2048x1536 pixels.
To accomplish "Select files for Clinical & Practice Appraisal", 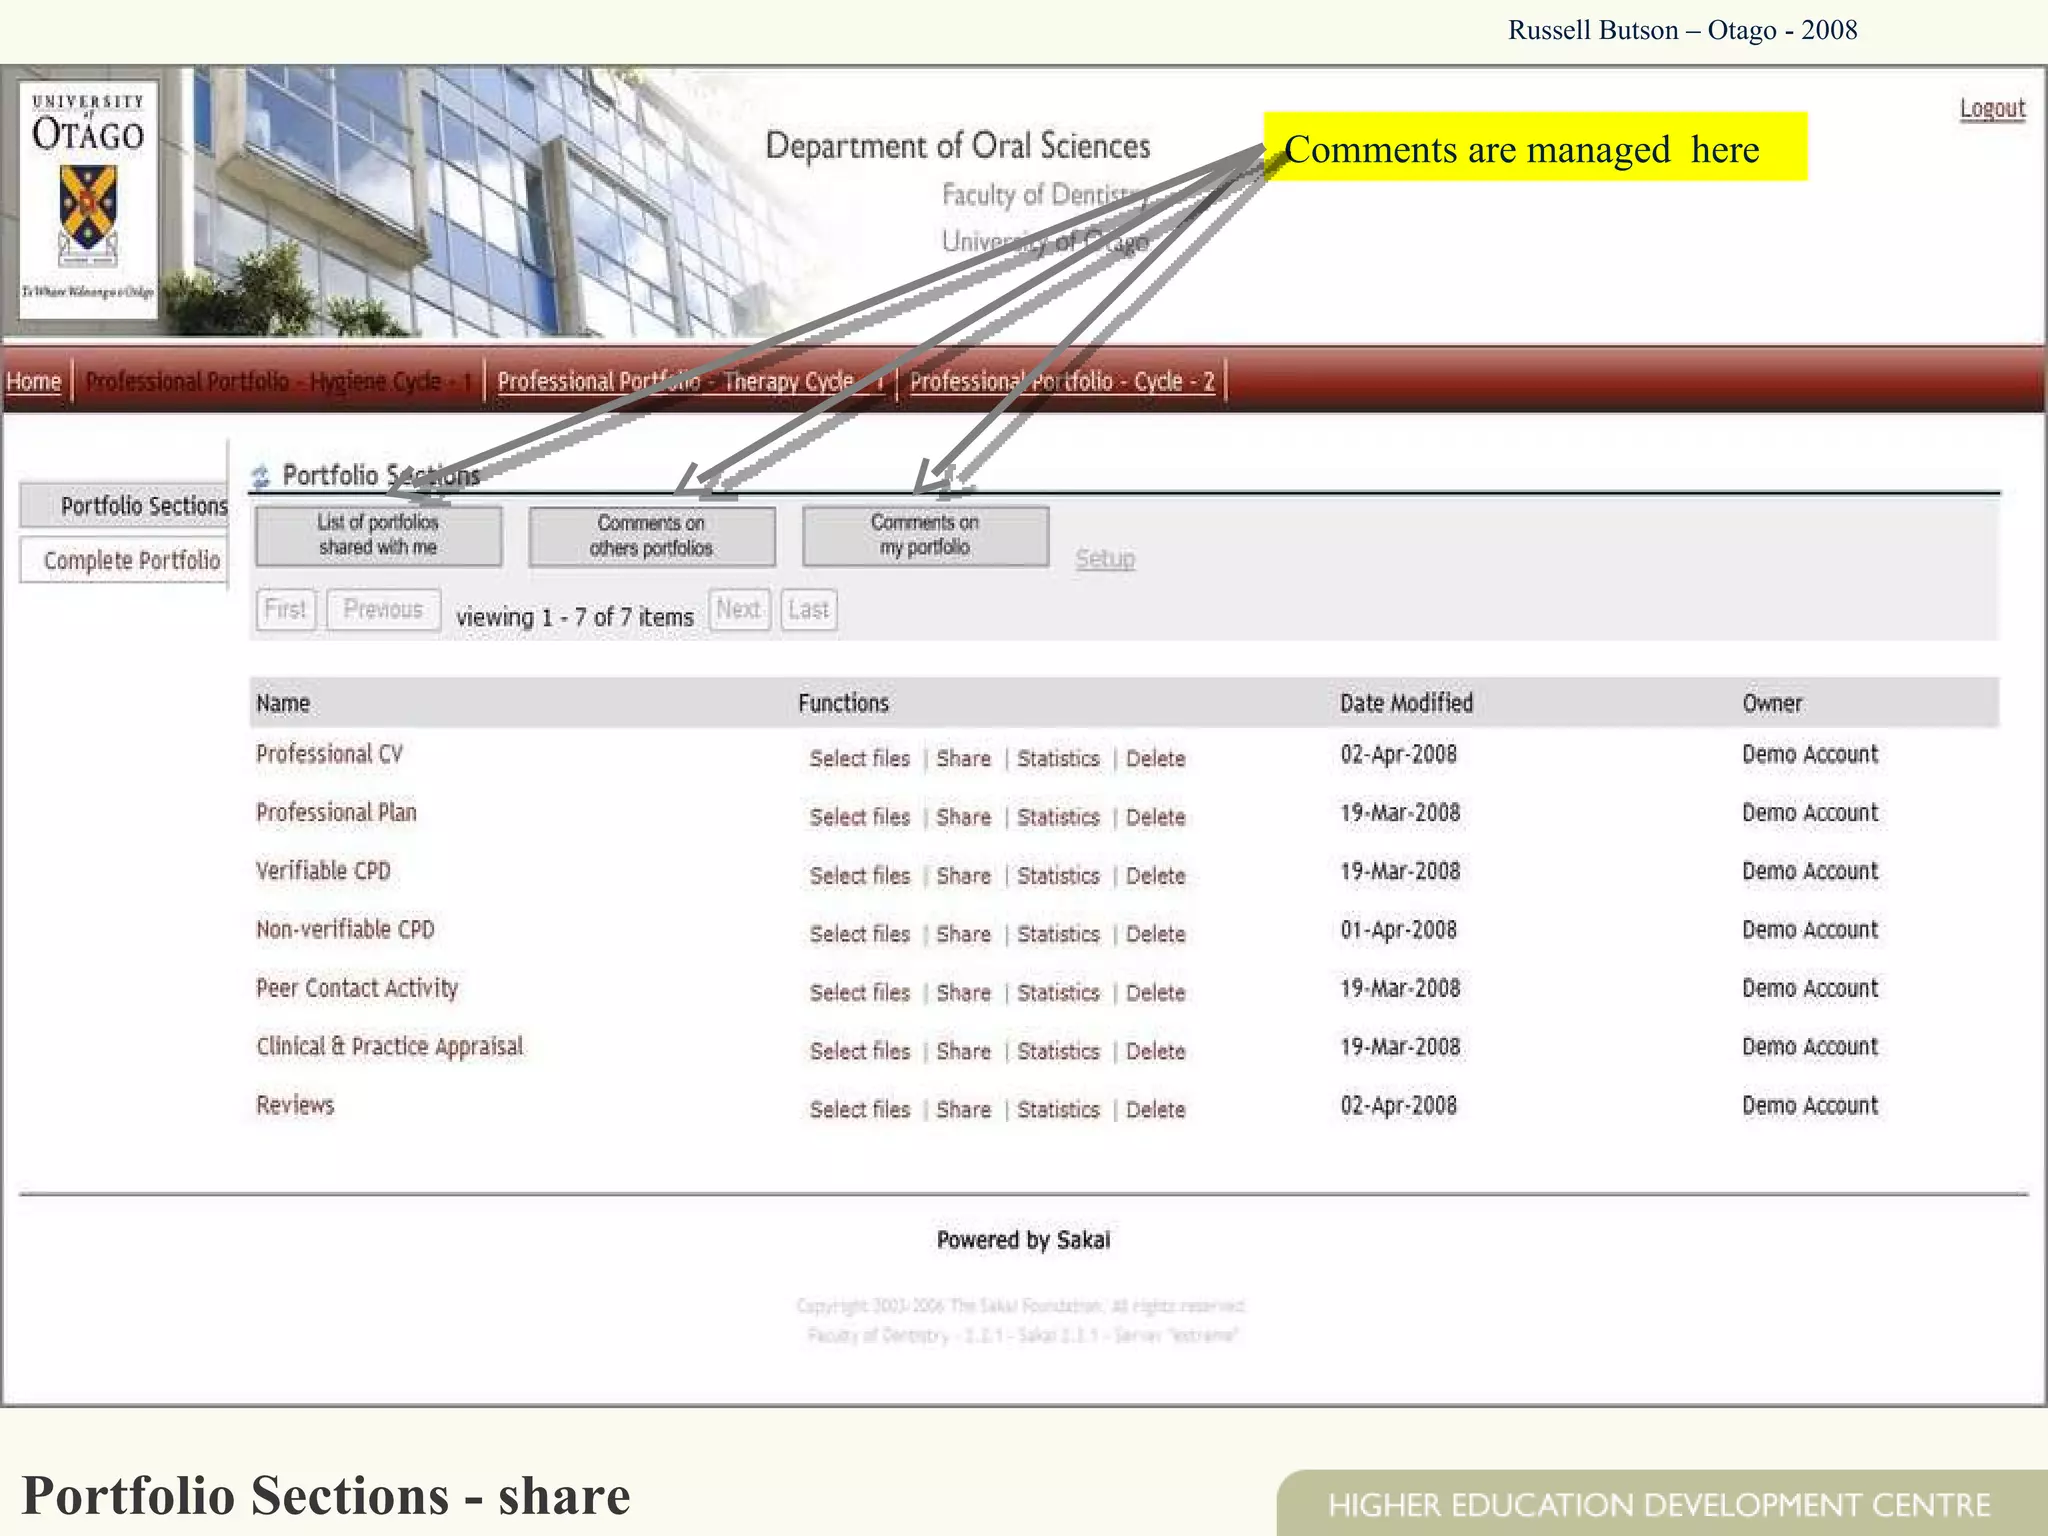I will 860,1051.
